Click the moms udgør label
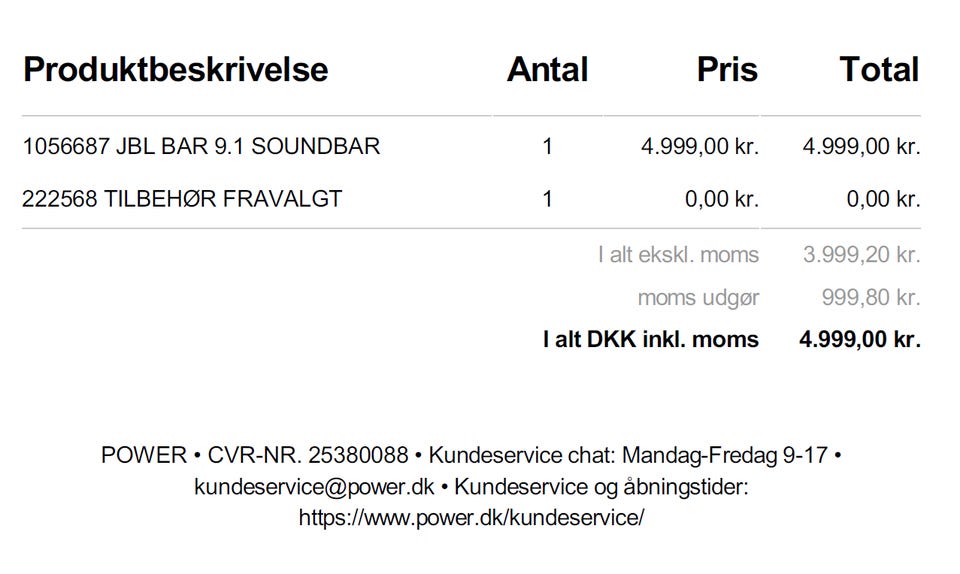960x574 pixels. click(x=699, y=298)
